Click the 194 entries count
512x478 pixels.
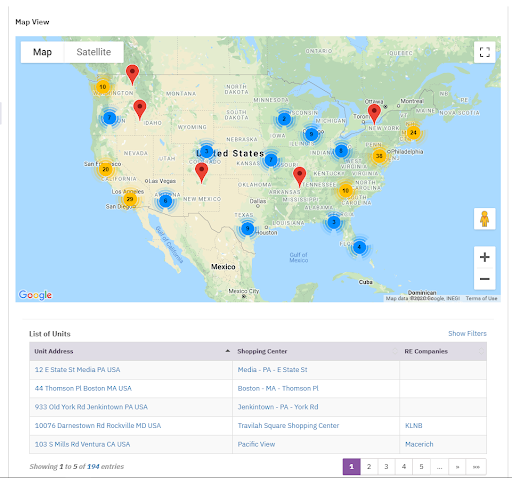(93, 467)
